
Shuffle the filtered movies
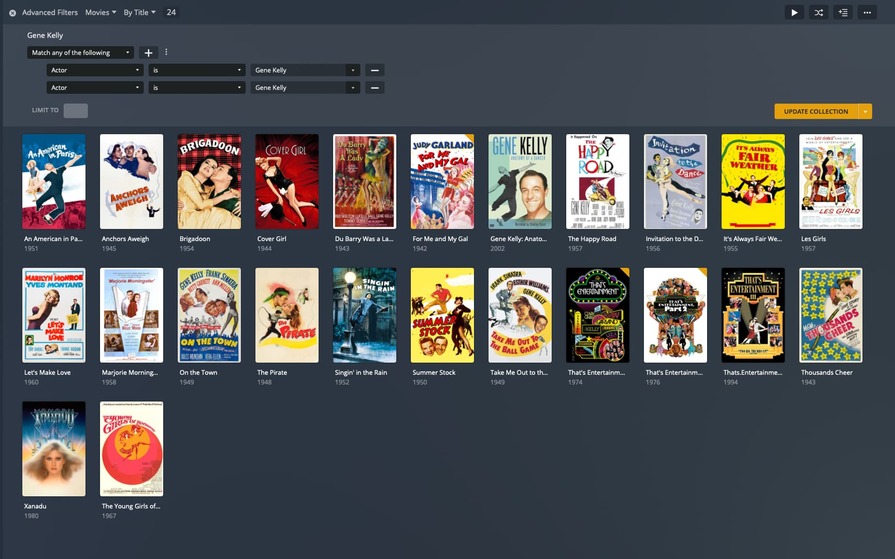point(819,12)
